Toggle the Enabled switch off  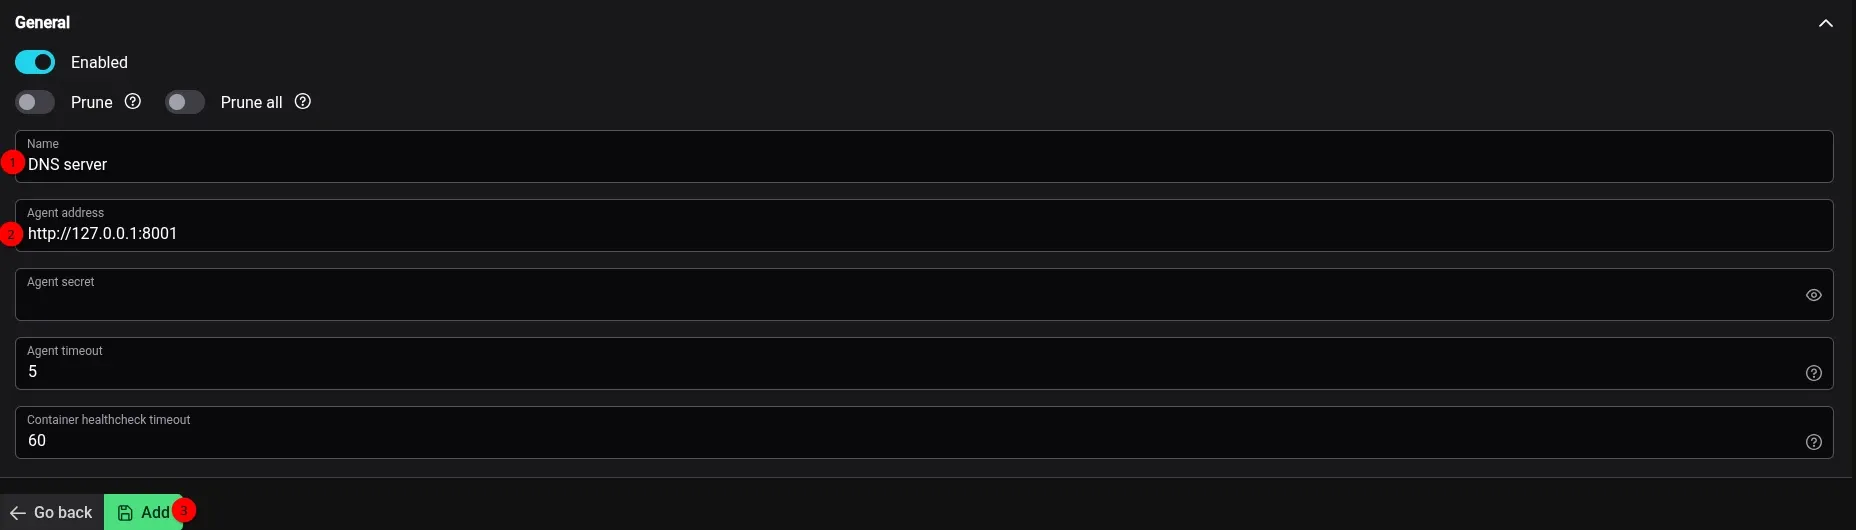pos(35,62)
